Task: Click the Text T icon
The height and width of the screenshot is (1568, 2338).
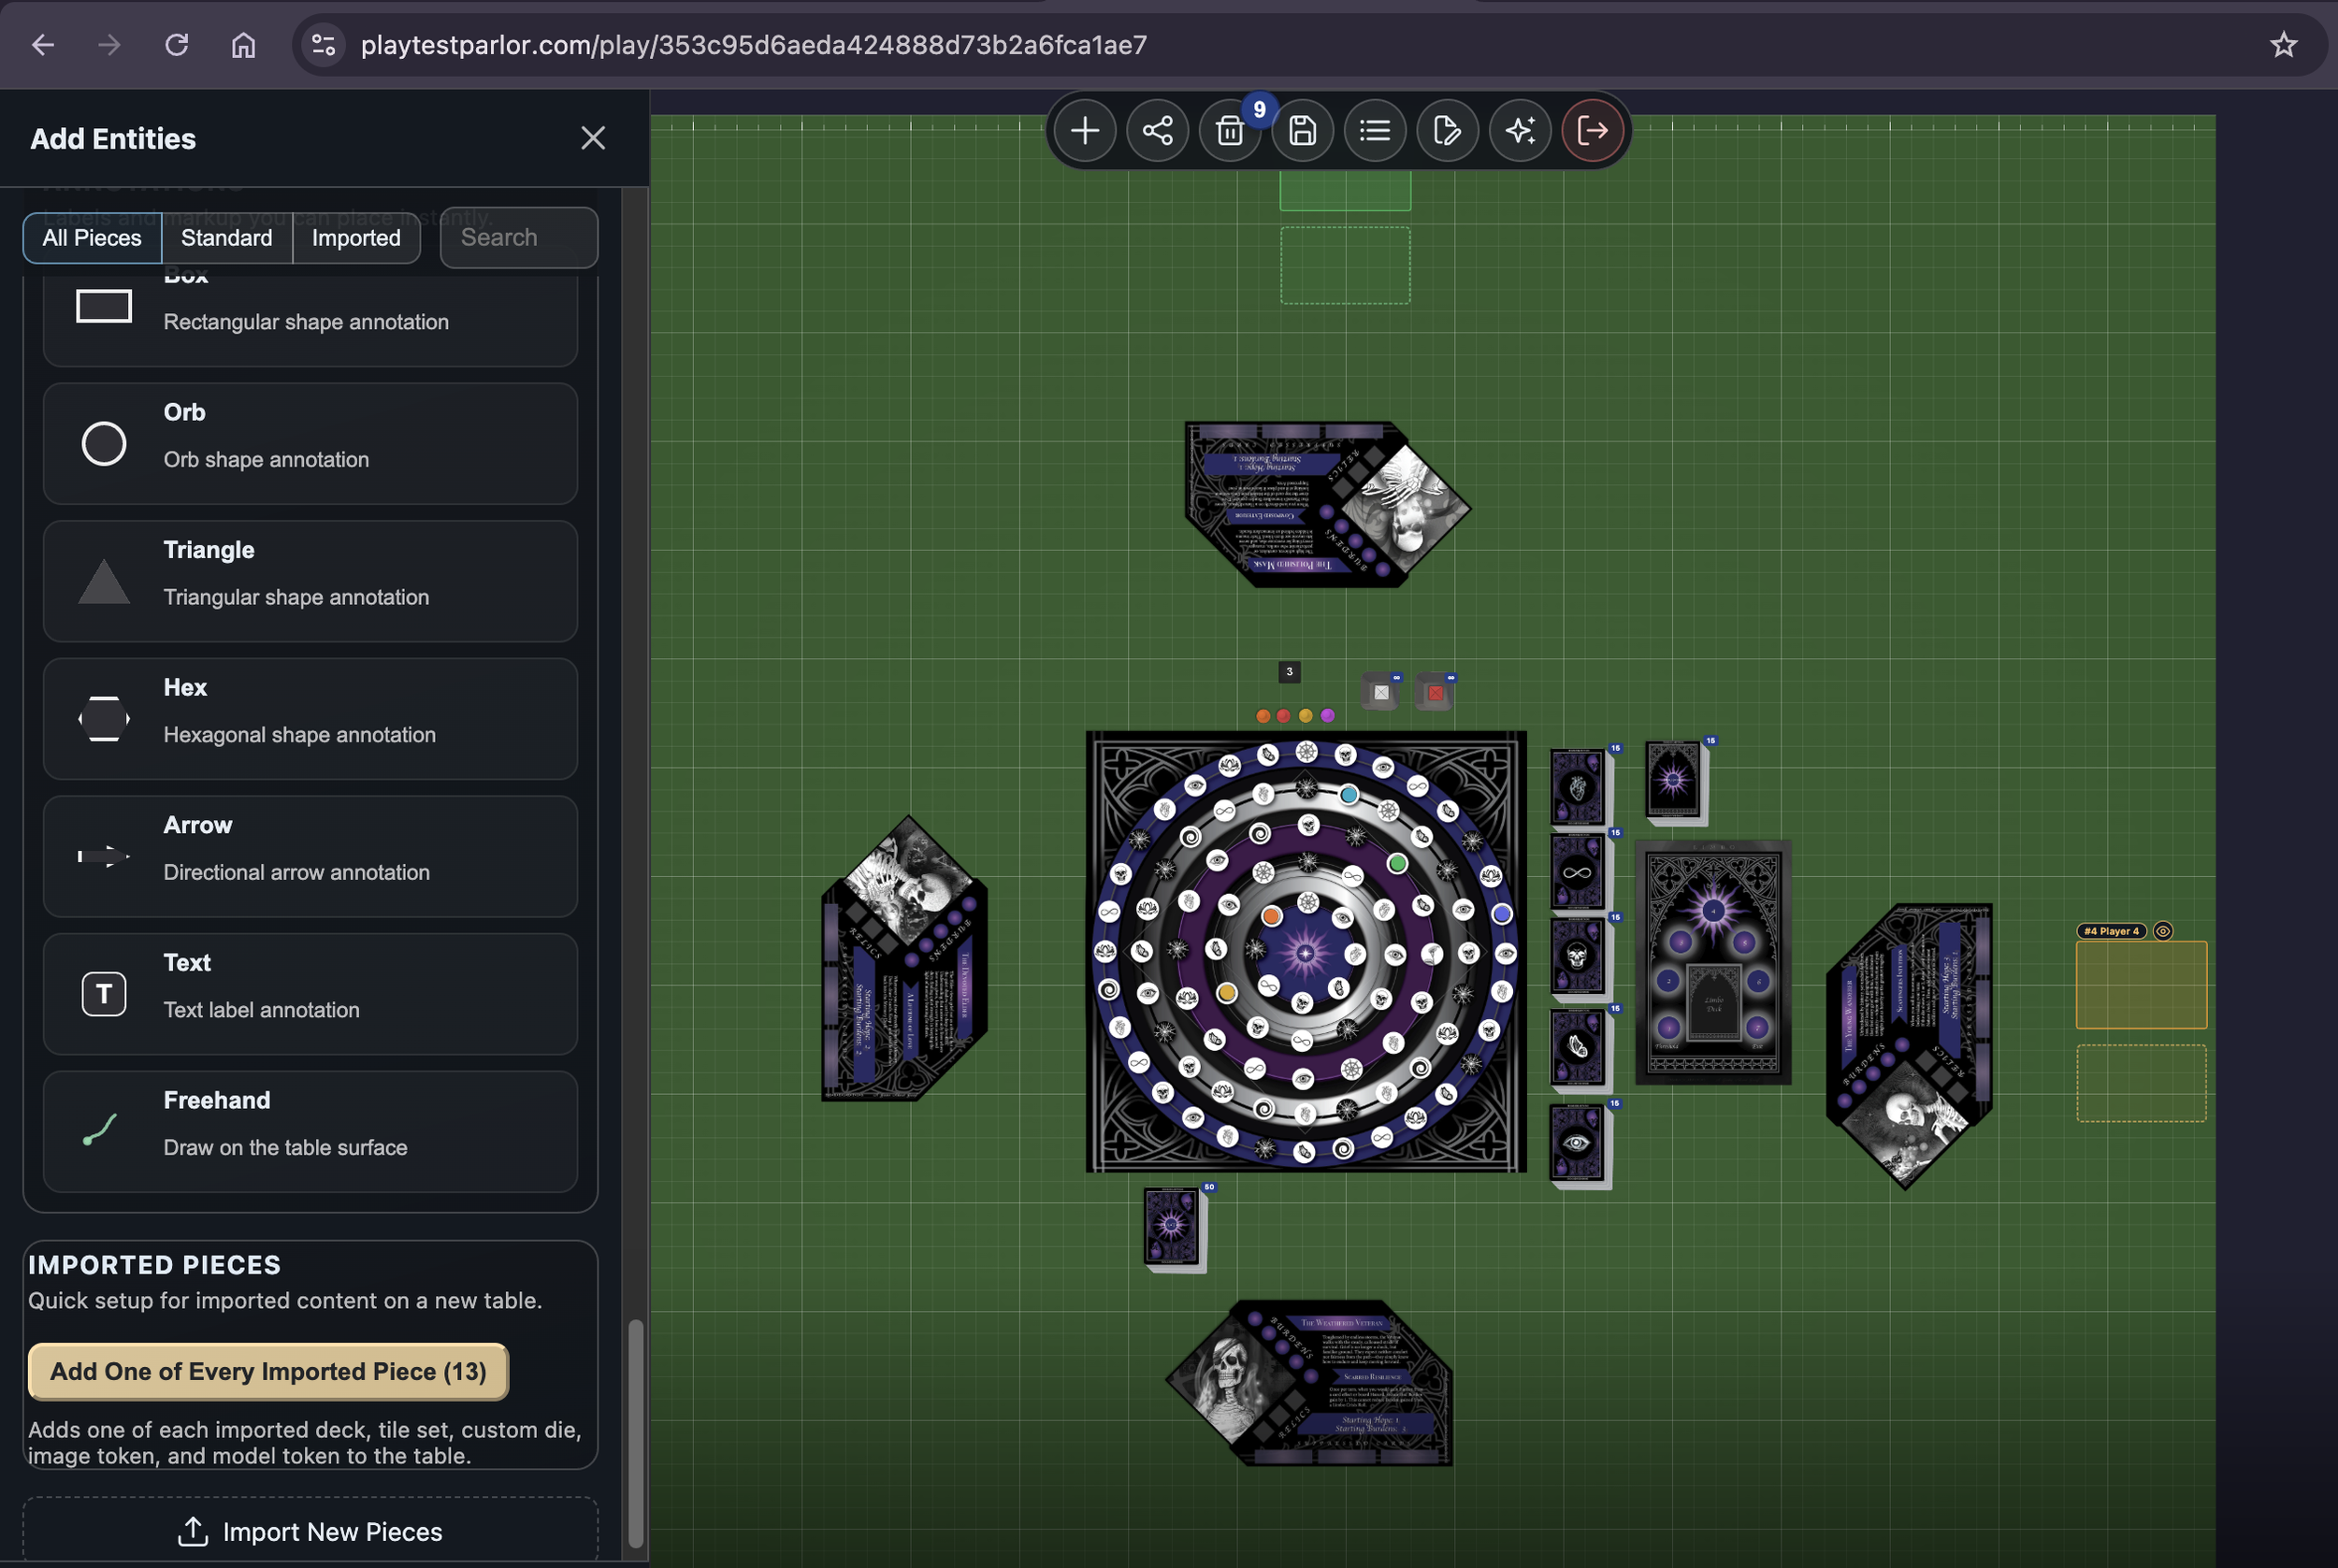Action: point(104,994)
